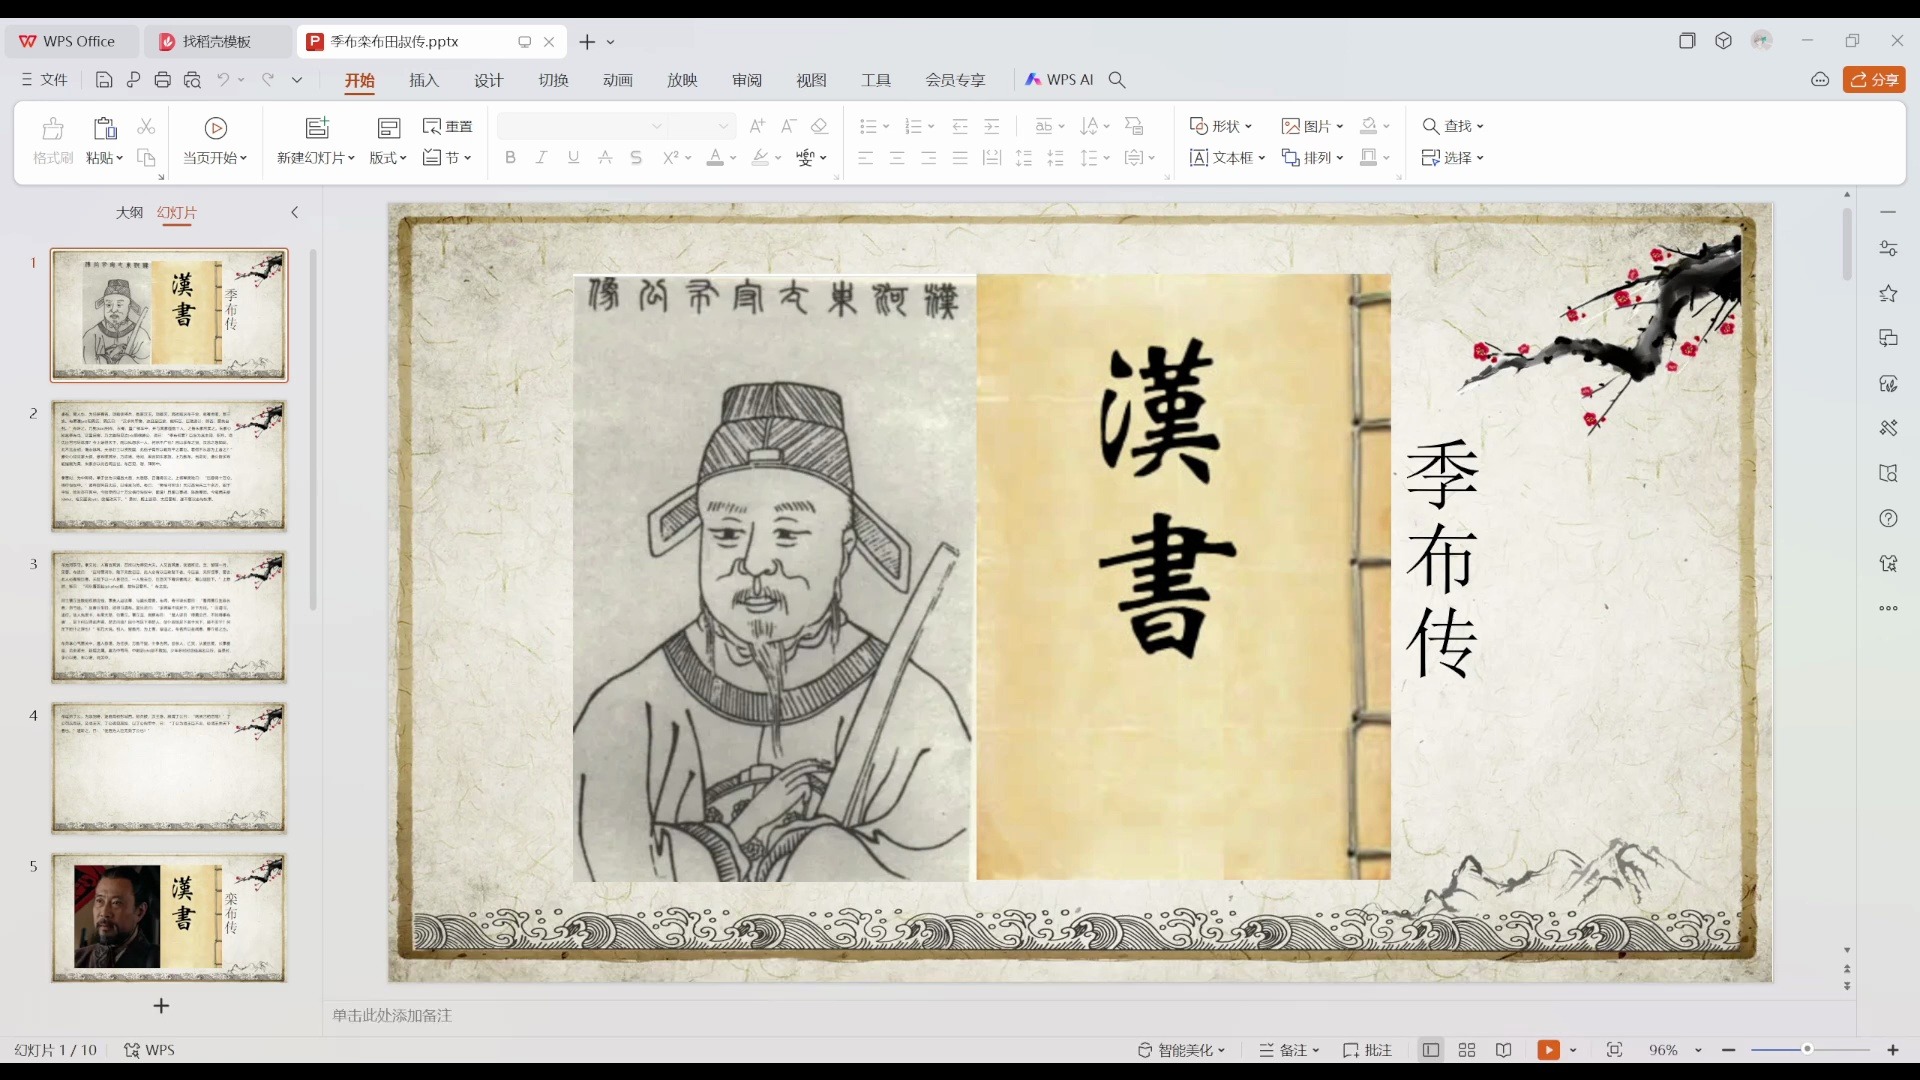Click the star icon in right sidebar

[x=1888, y=293]
